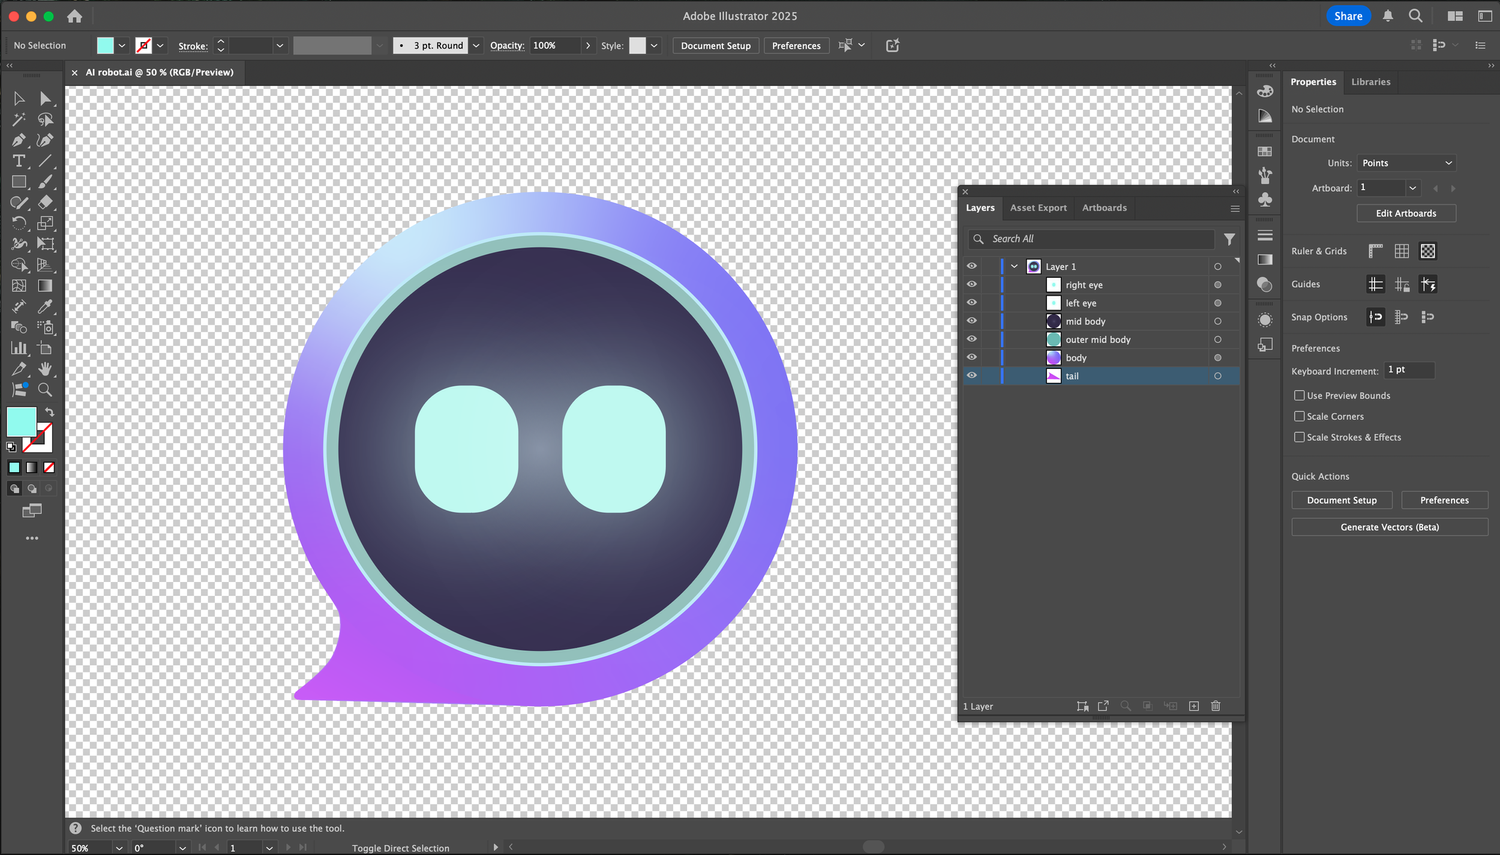This screenshot has height=855, width=1500.
Task: Toggle visibility of the tail layer
Action: coord(971,376)
